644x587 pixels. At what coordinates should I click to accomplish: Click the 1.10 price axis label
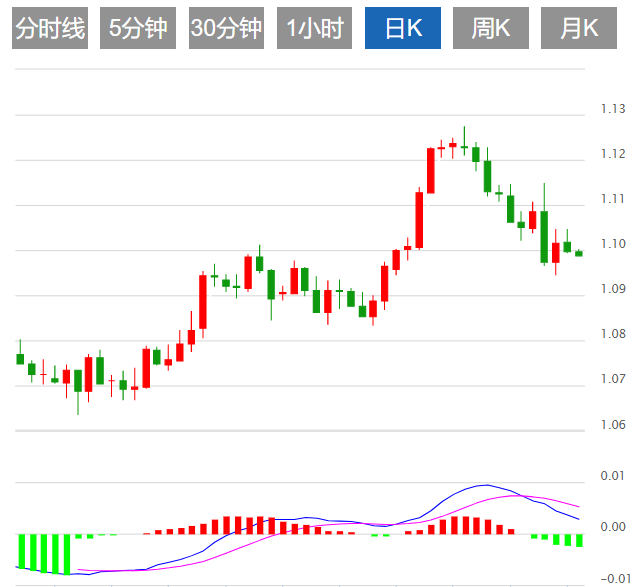[613, 244]
